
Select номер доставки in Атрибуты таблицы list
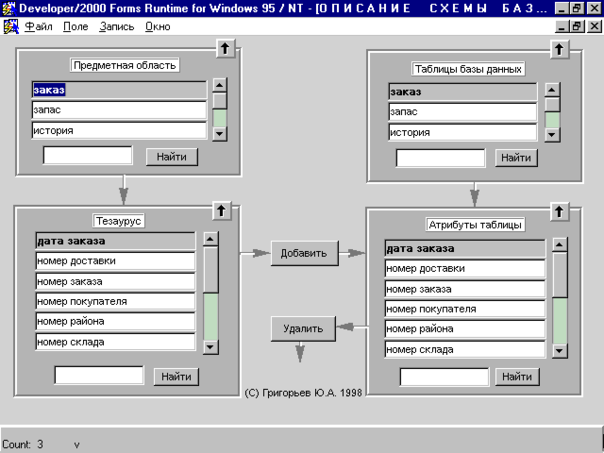tap(465, 268)
